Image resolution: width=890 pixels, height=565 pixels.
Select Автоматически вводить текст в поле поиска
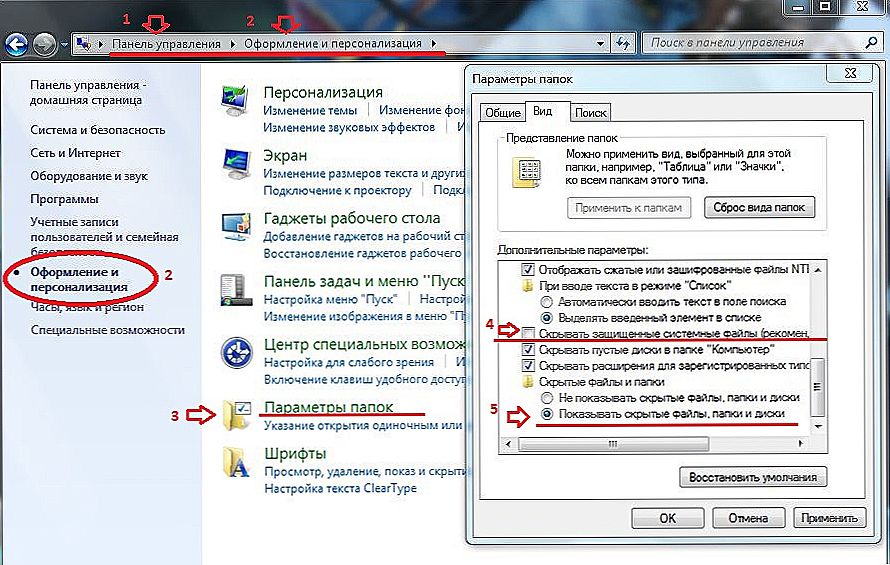click(x=546, y=302)
